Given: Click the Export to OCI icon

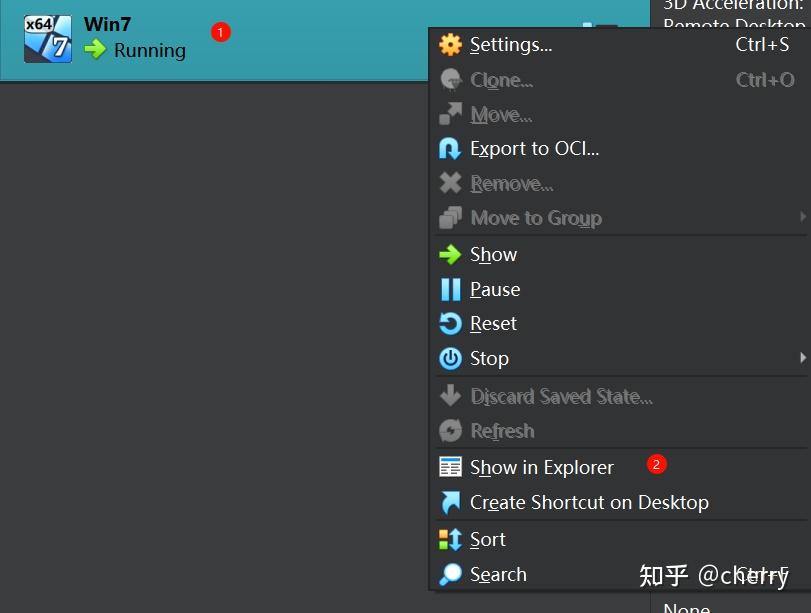Looking at the screenshot, I should pyautogui.click(x=450, y=148).
